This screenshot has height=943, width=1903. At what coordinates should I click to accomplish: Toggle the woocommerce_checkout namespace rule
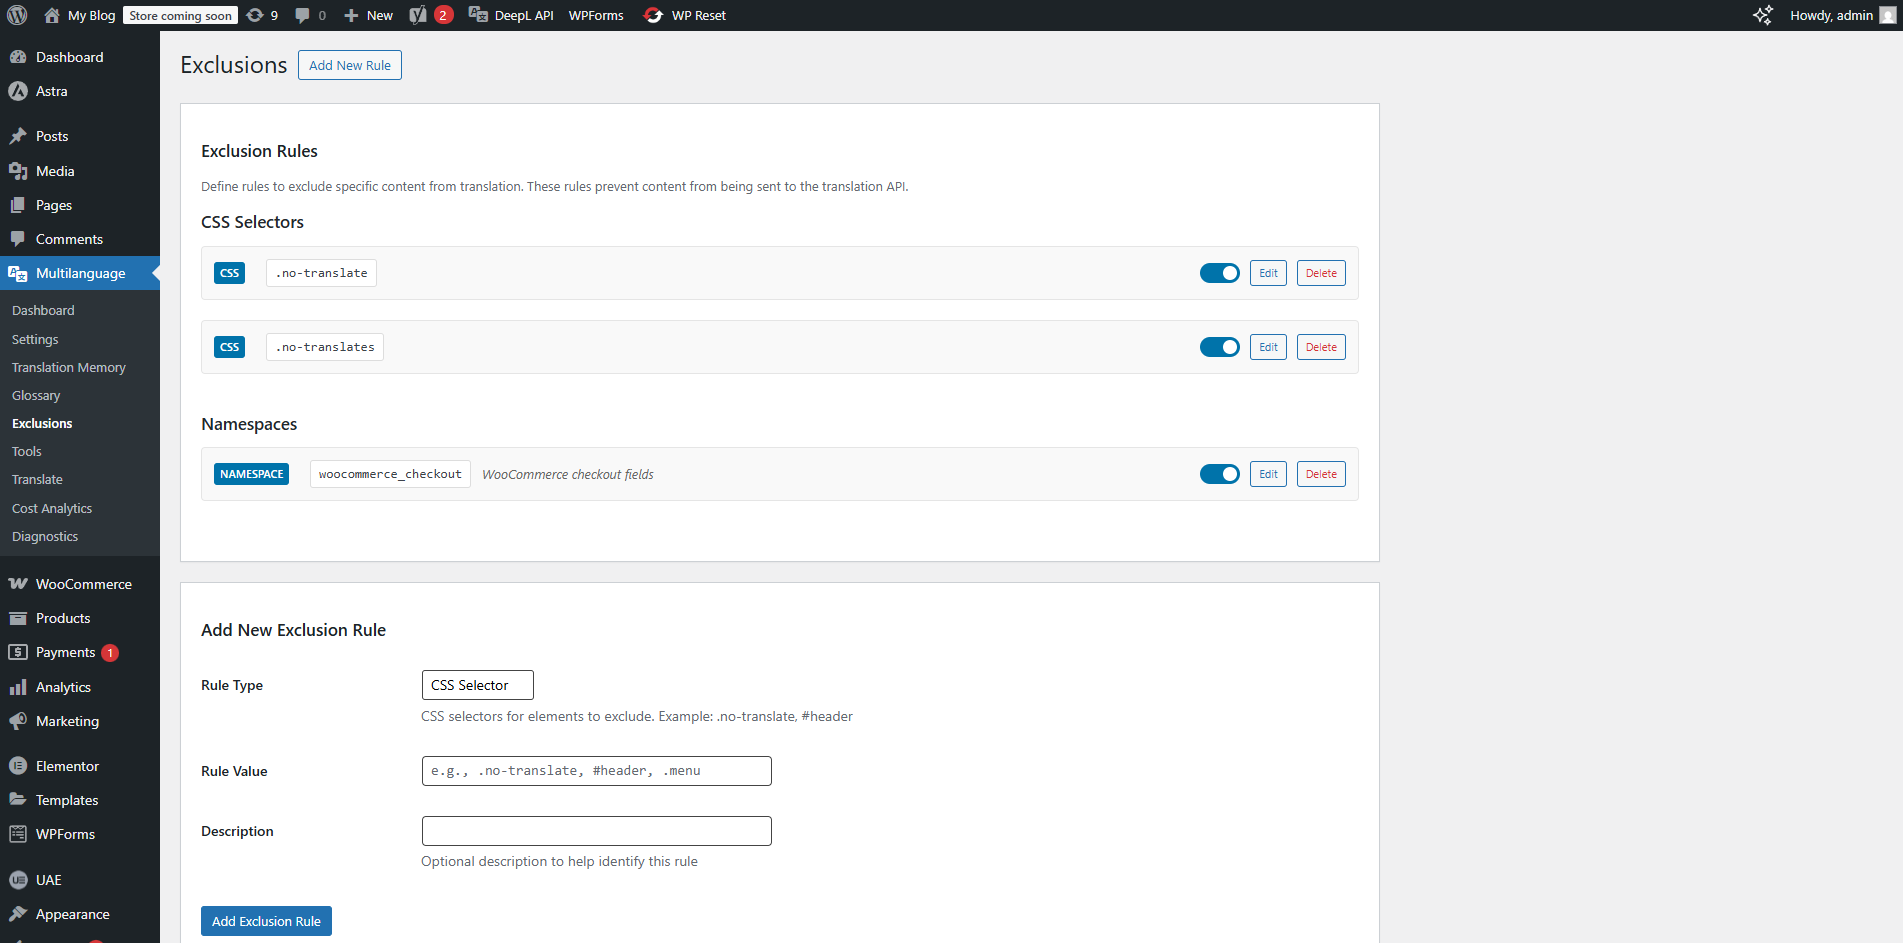(x=1220, y=474)
